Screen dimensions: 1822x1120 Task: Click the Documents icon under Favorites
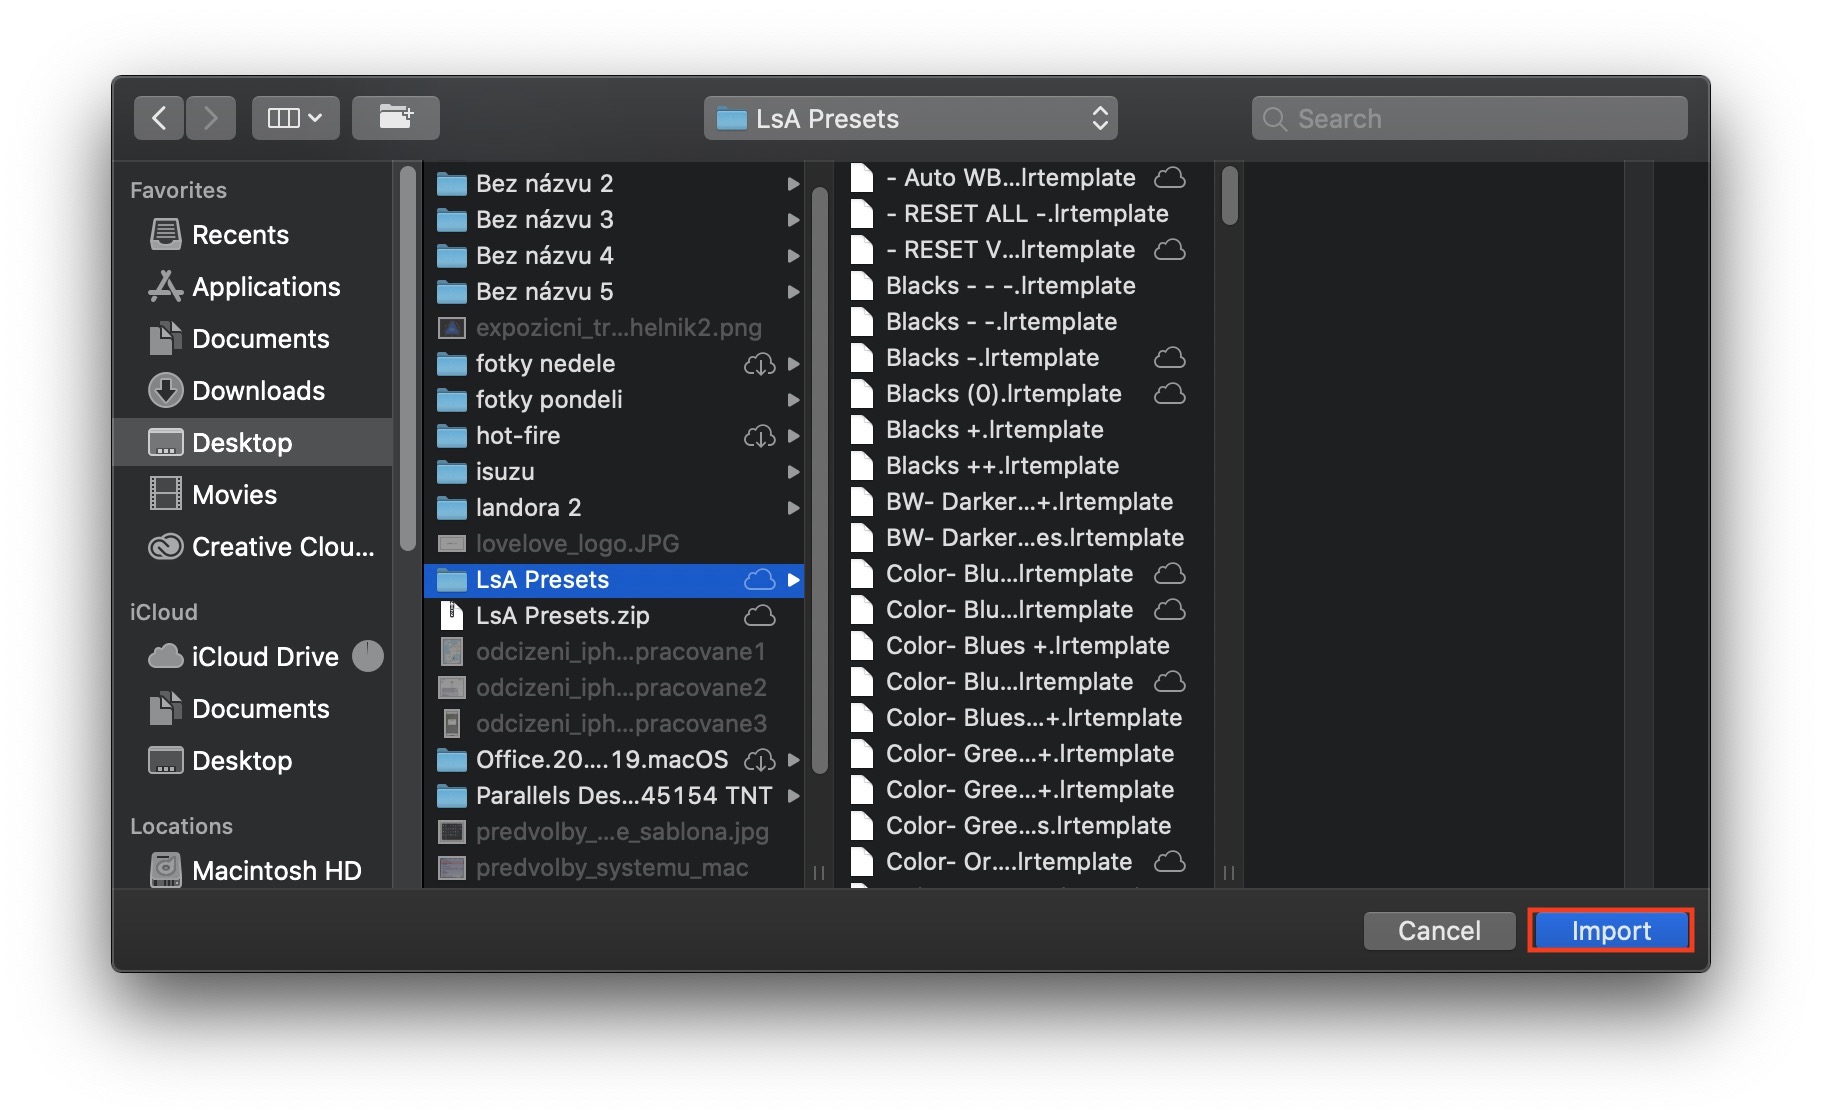pos(165,339)
